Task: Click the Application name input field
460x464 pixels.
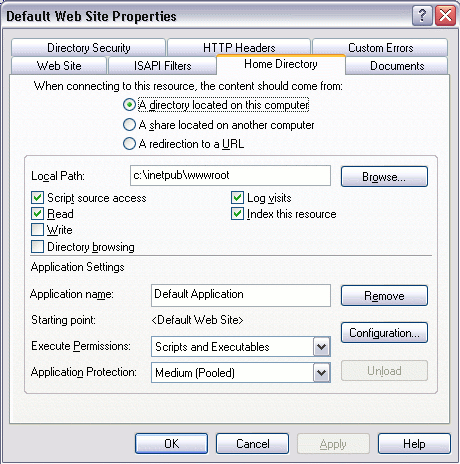Action: (x=241, y=295)
